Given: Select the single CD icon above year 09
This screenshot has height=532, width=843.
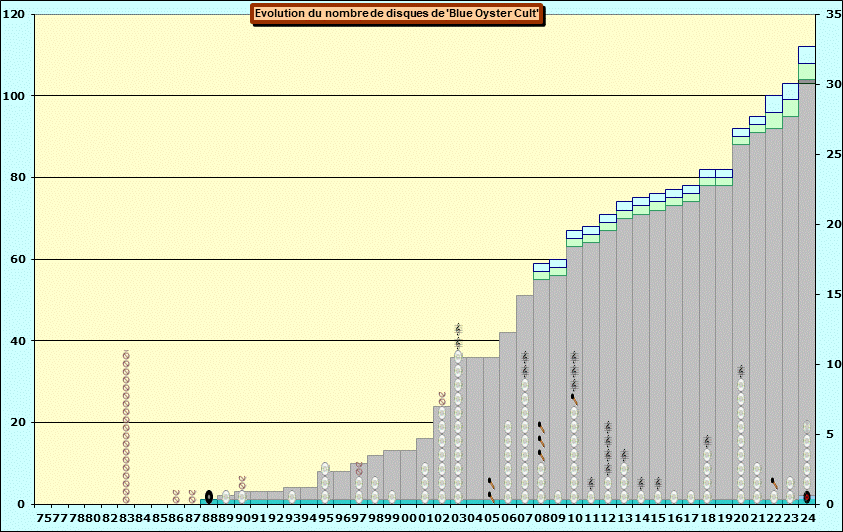Looking at the screenshot, I should pyautogui.click(x=558, y=497).
